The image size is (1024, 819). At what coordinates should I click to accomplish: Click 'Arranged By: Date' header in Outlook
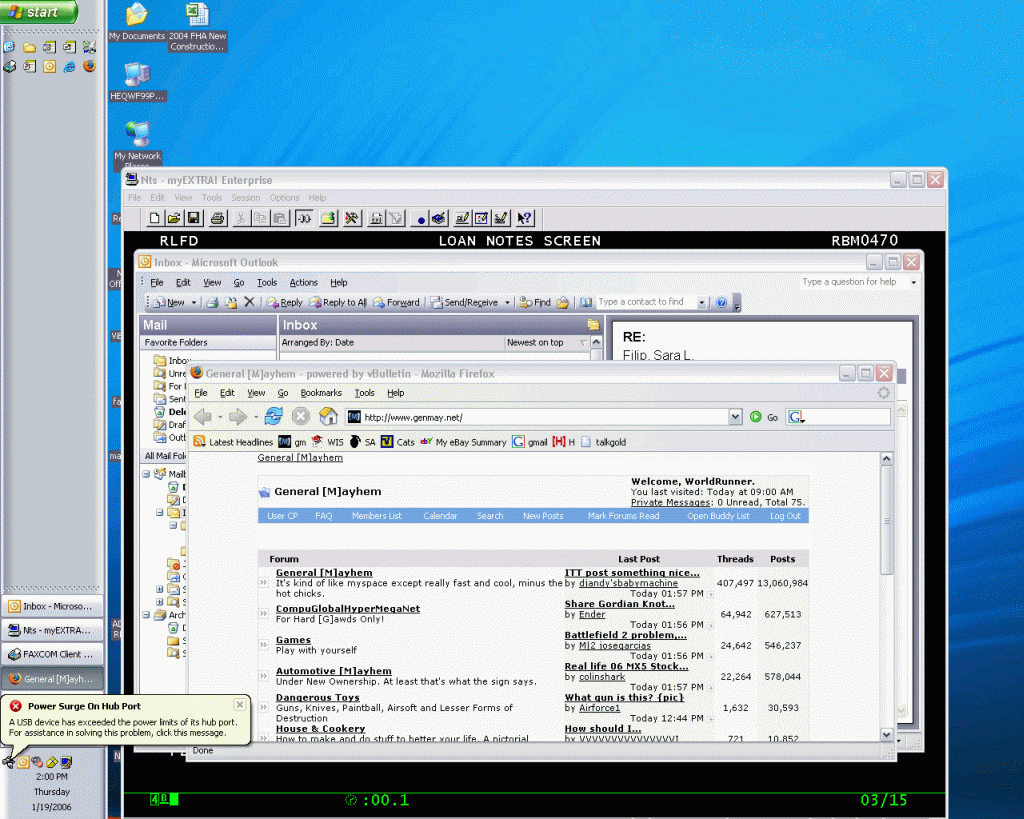coord(317,342)
